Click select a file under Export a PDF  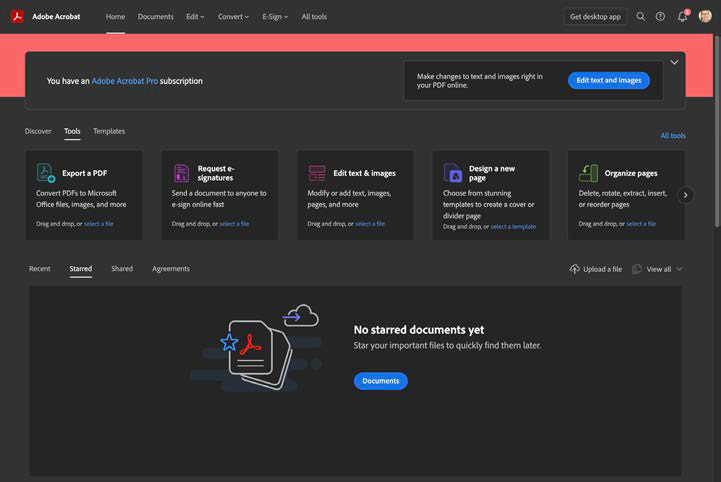click(x=98, y=224)
